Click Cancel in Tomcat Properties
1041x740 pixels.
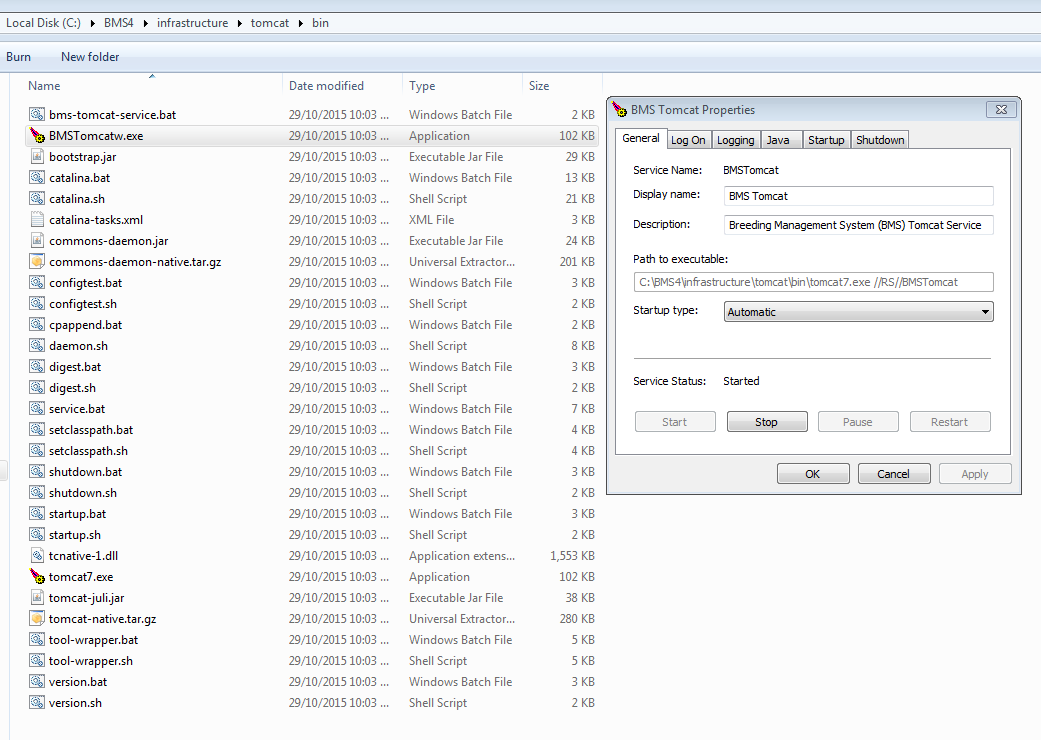click(x=894, y=474)
